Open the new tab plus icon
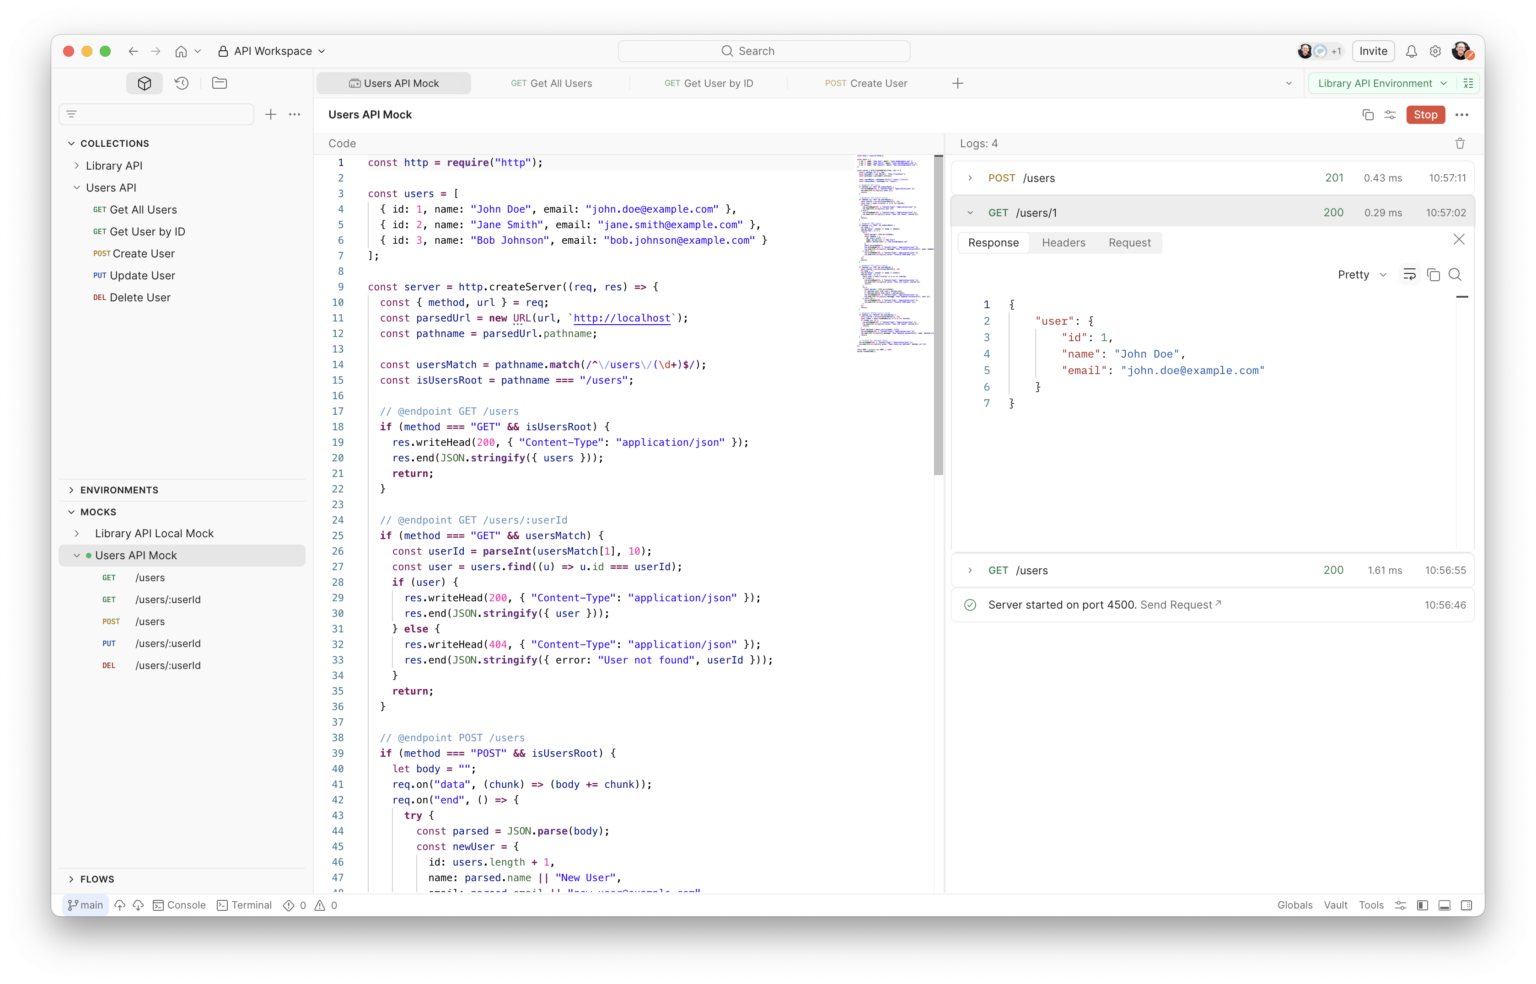This screenshot has width=1536, height=984. point(957,83)
